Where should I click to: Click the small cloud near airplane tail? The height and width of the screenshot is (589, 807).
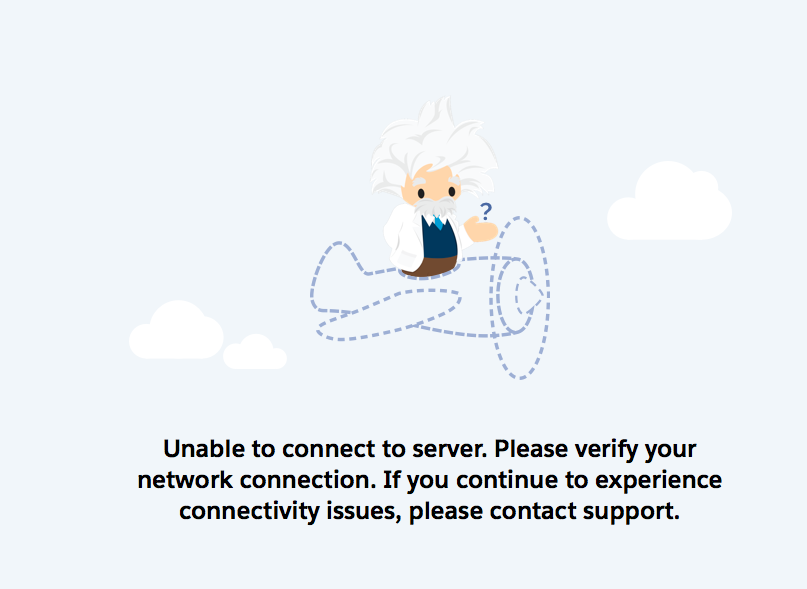pyautogui.click(x=255, y=352)
